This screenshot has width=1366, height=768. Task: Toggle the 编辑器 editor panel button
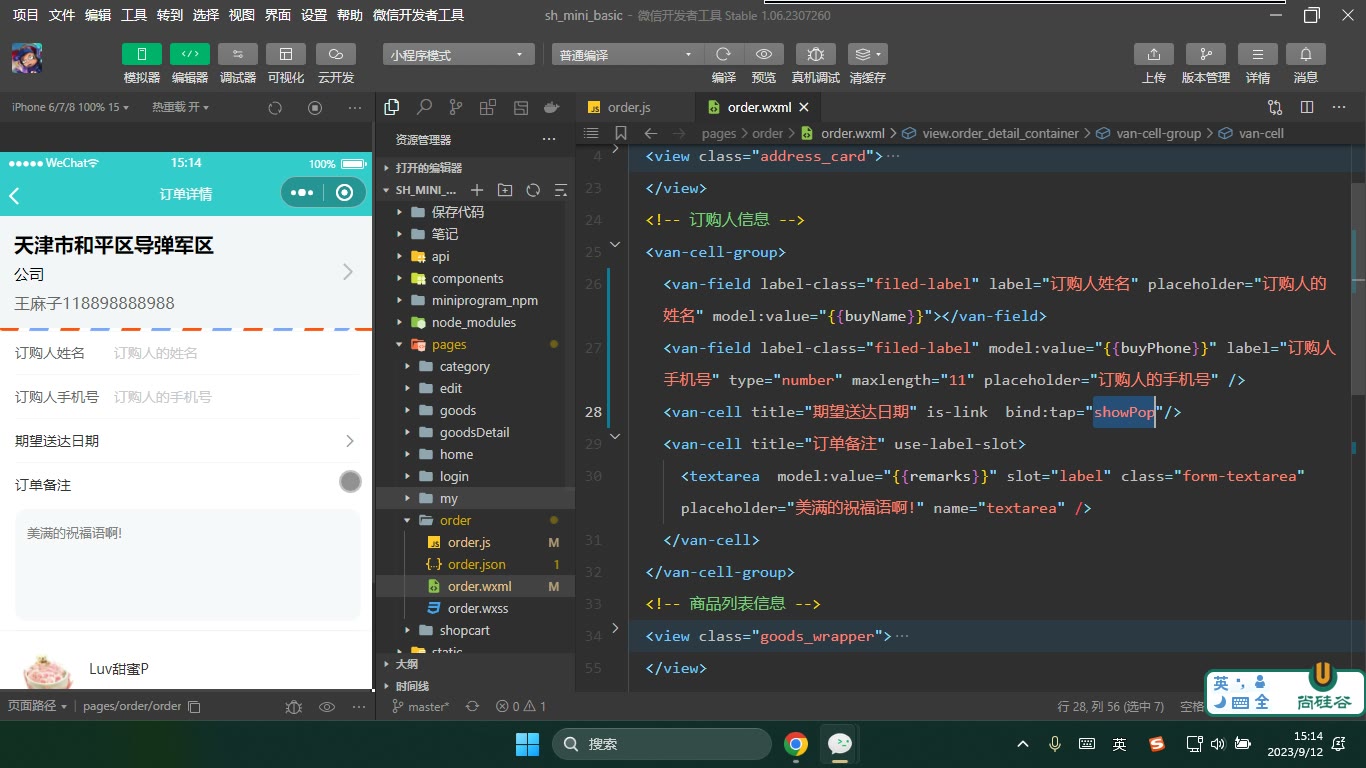point(189,54)
